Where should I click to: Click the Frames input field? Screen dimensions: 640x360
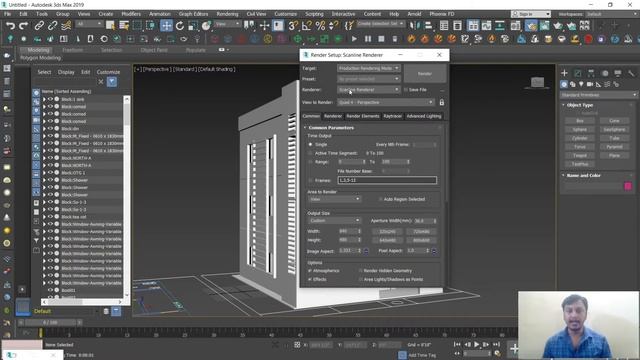click(387, 180)
